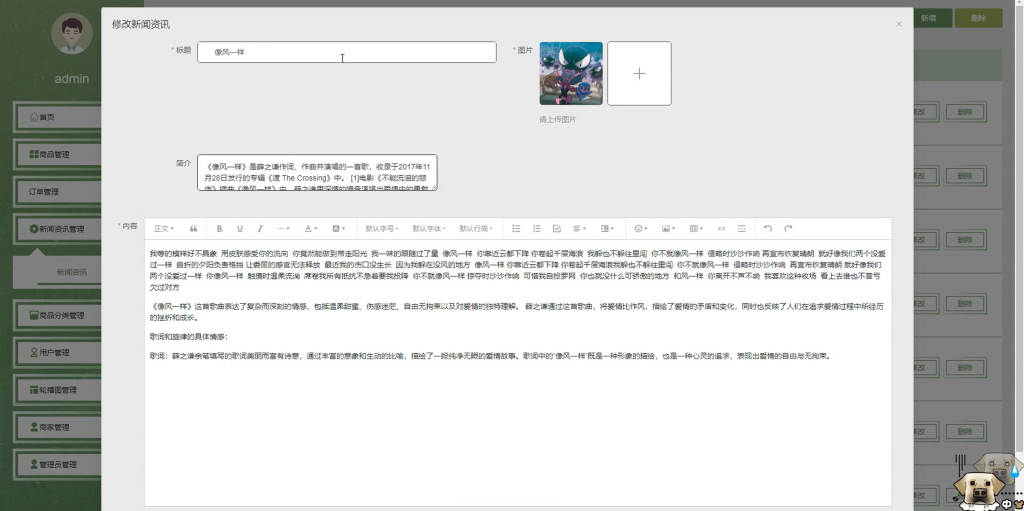The height and width of the screenshot is (511, 1024).
Task: Insert a horizontal divider line
Action: click(x=741, y=229)
